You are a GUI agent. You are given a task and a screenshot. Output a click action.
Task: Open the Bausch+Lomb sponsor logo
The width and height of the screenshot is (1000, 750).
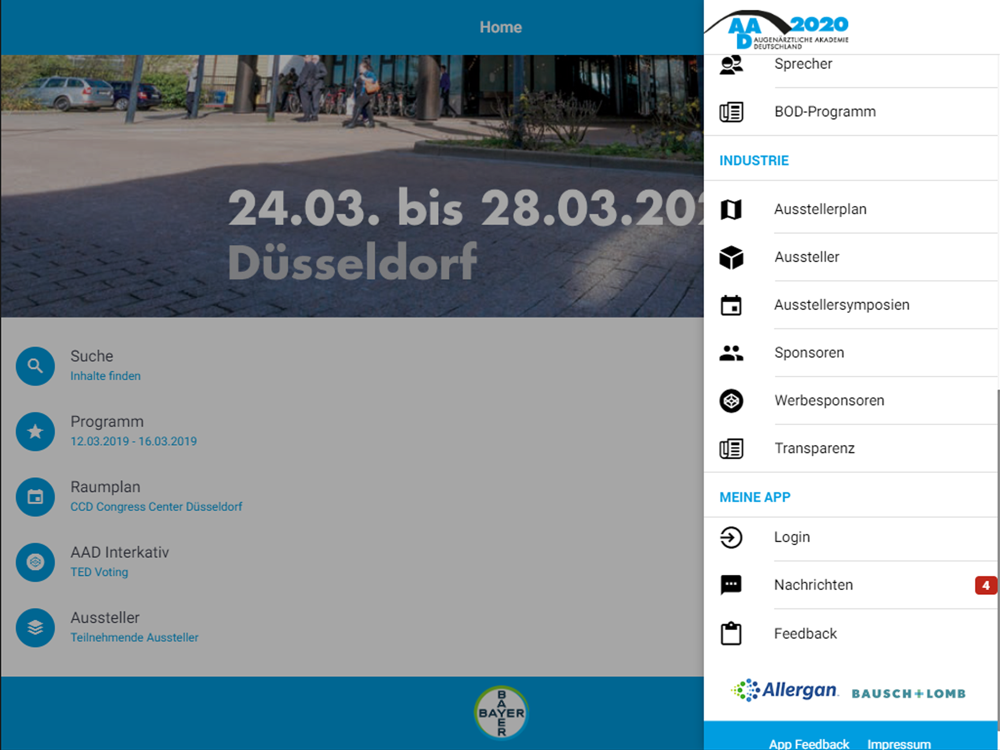pyautogui.click(x=908, y=693)
